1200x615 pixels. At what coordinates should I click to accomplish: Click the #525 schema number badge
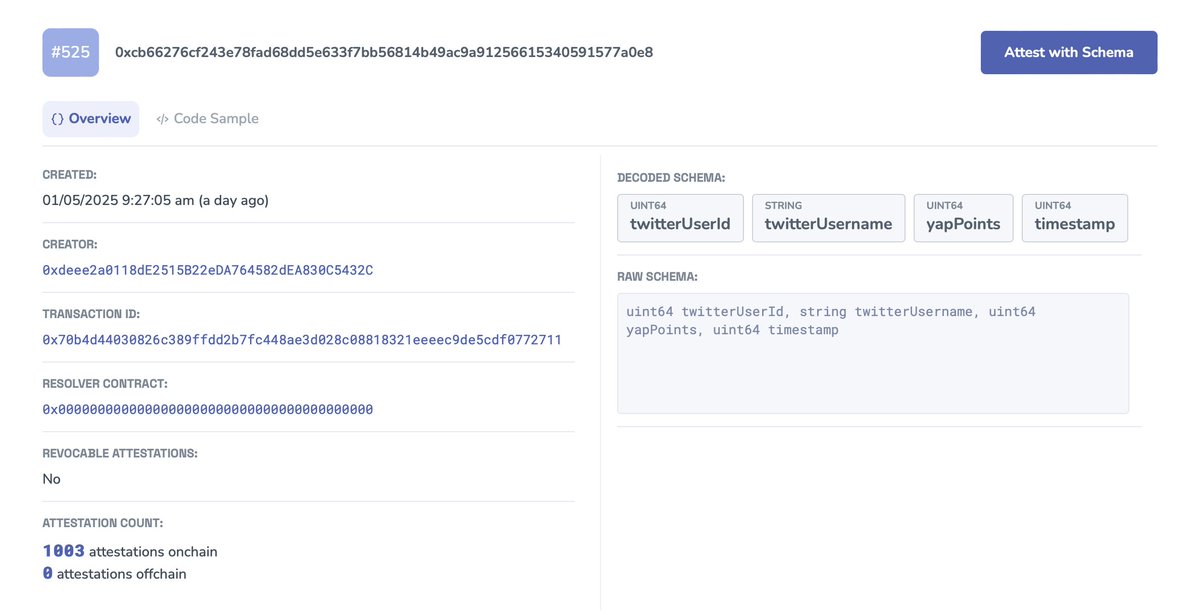tap(70, 52)
